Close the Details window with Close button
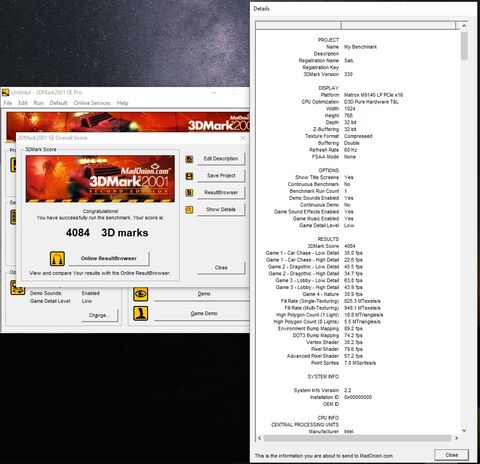 click(x=451, y=455)
